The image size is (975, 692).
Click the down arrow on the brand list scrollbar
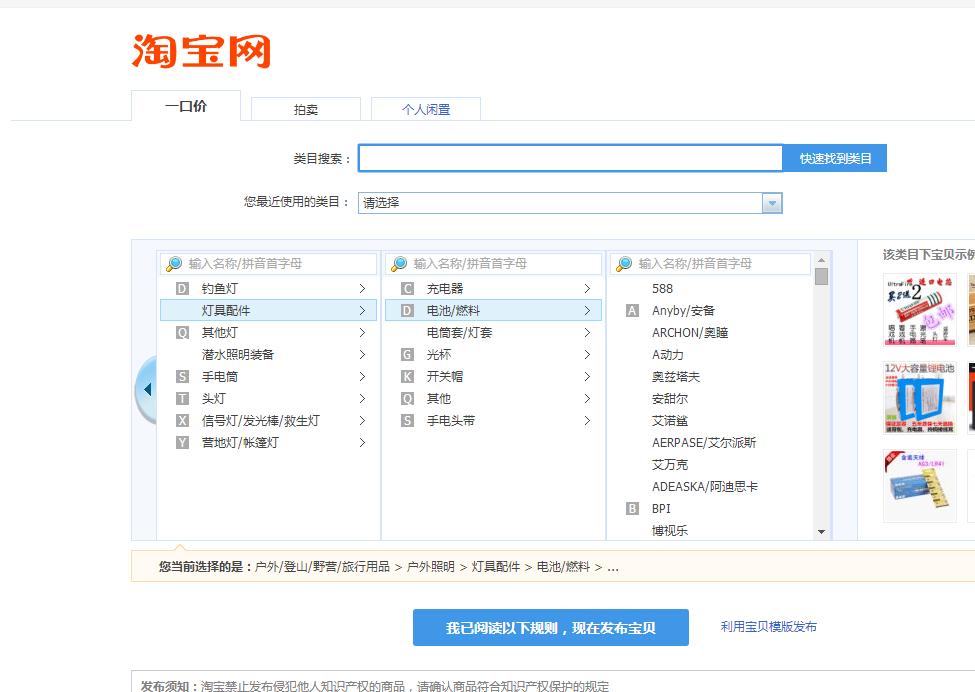pyautogui.click(x=822, y=532)
